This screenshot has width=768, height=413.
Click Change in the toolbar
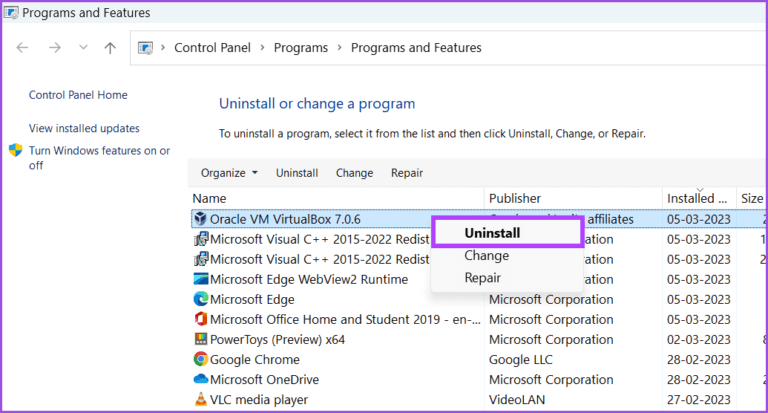(354, 173)
